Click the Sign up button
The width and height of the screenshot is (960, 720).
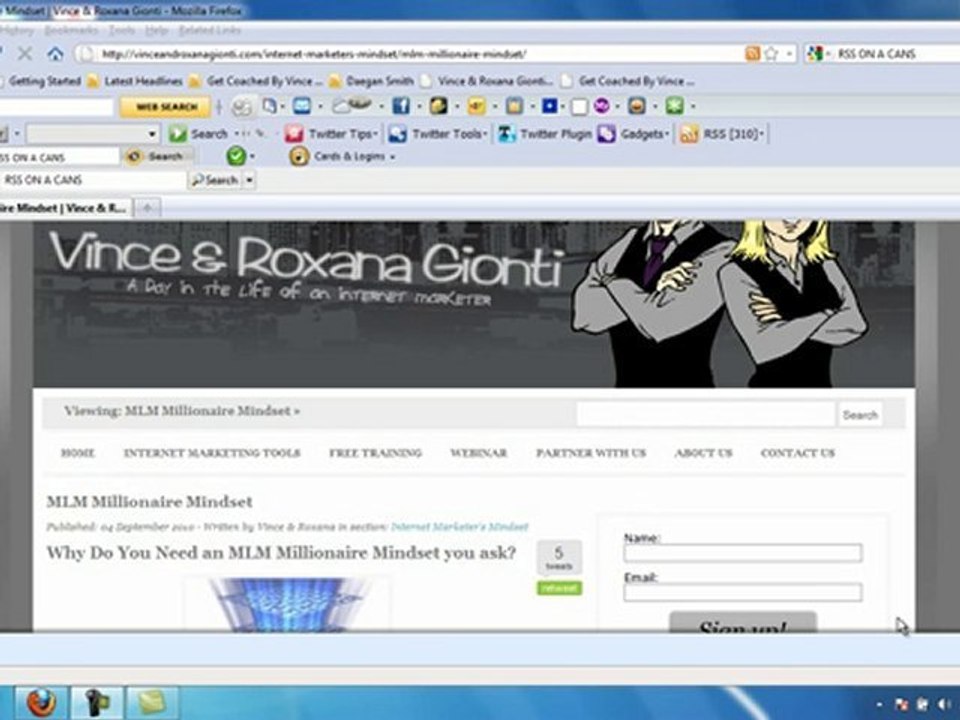(x=743, y=622)
